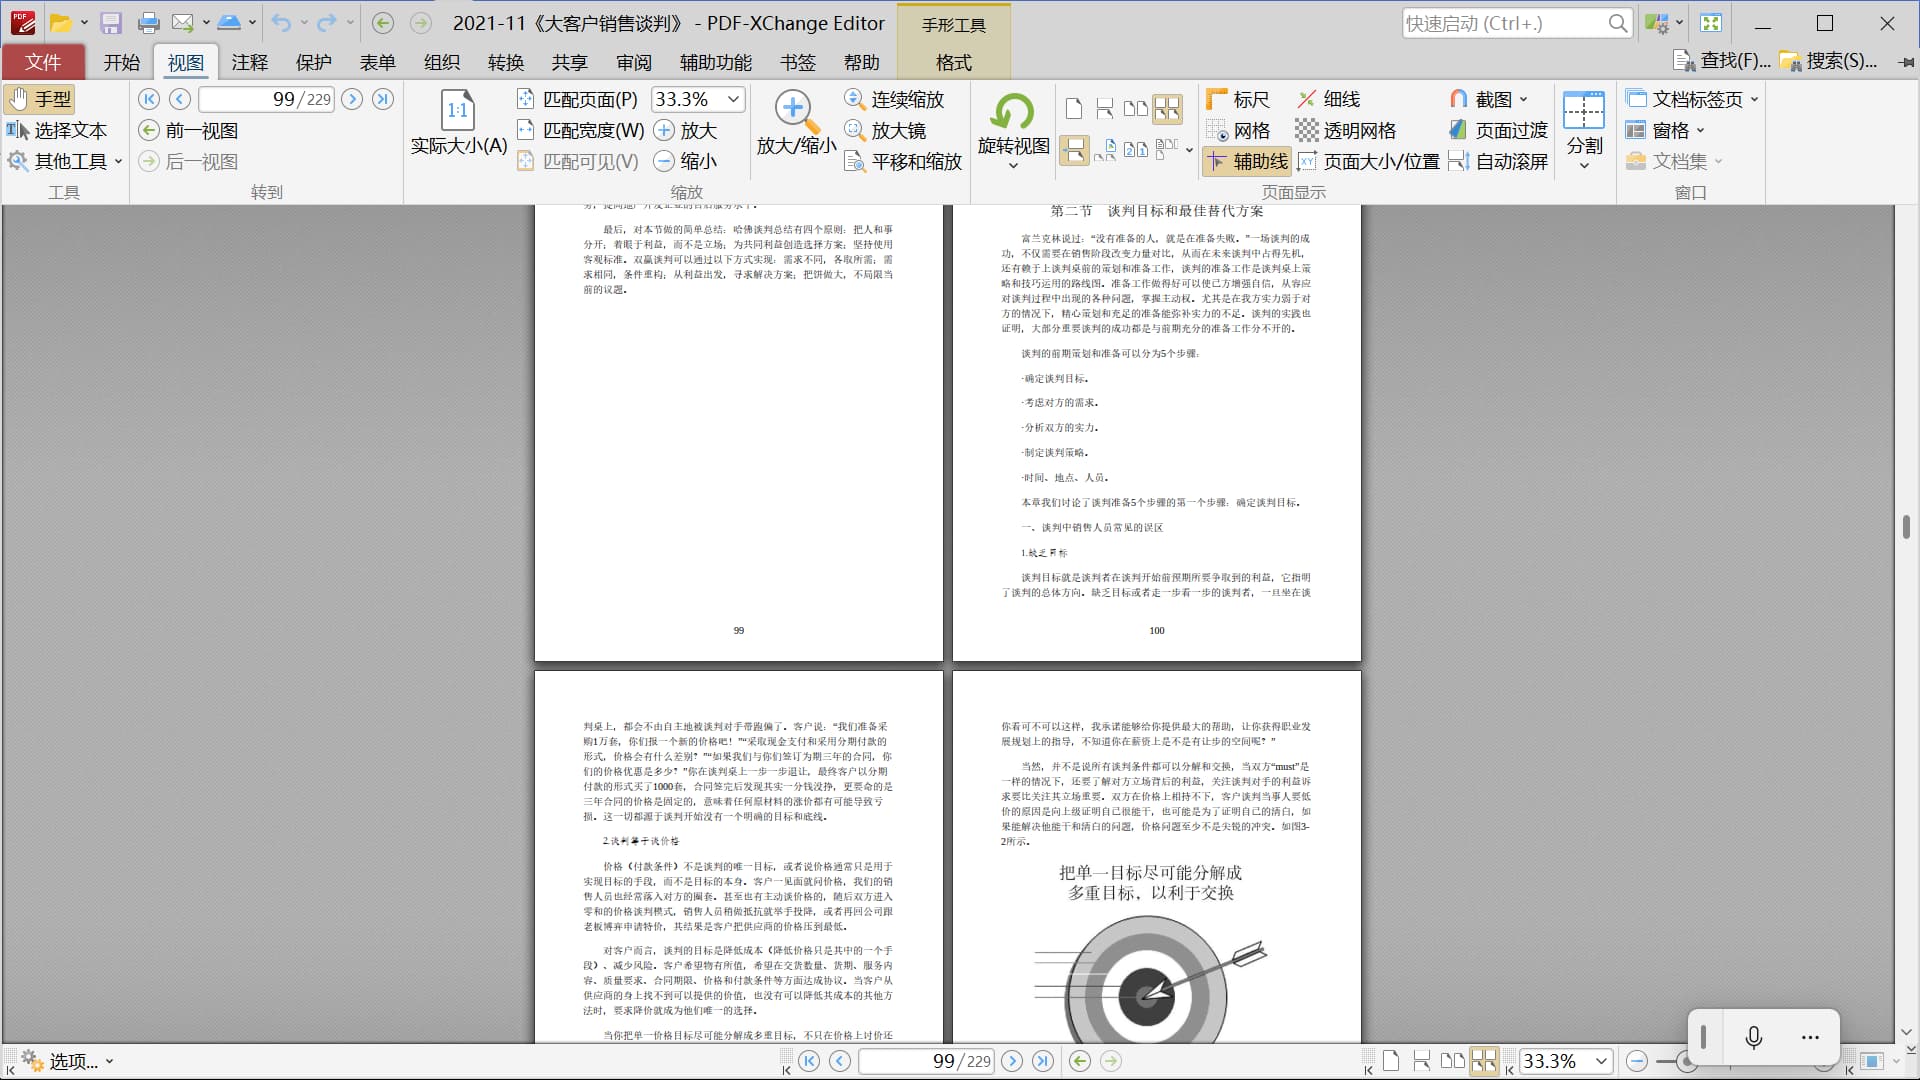Click the page number input field in the ribbon
The image size is (1920, 1080).
pos(266,99)
